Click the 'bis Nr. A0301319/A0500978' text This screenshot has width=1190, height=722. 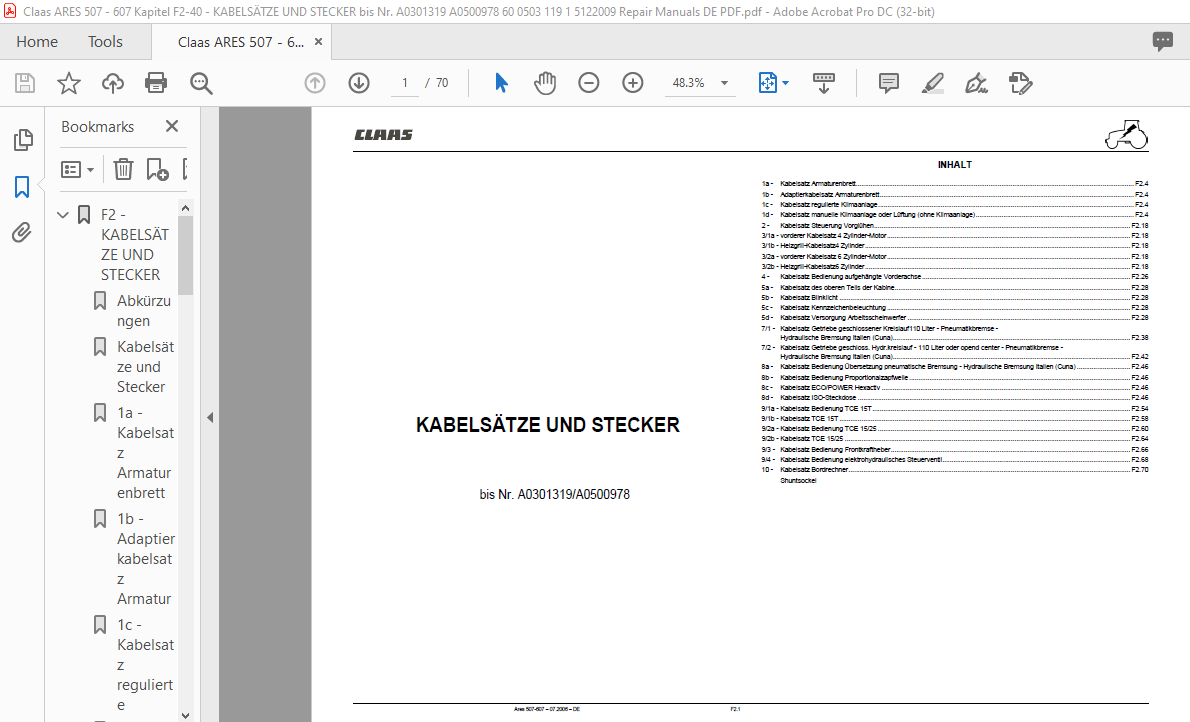[x=555, y=494]
